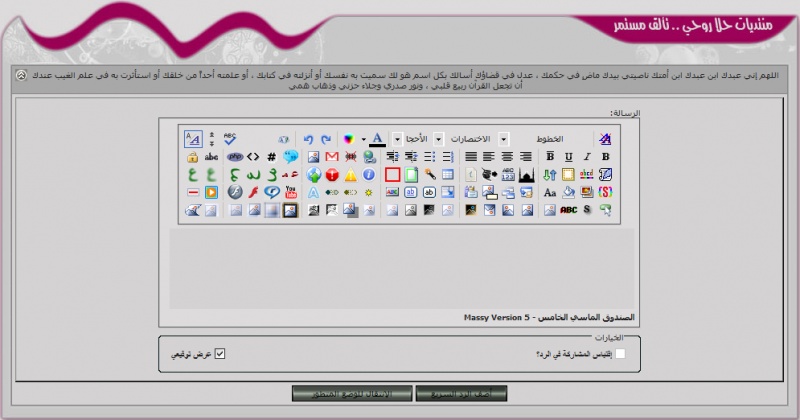Viewport: 800px width, 420px height.
Task: Insert PHP code tag
Action: (235, 157)
